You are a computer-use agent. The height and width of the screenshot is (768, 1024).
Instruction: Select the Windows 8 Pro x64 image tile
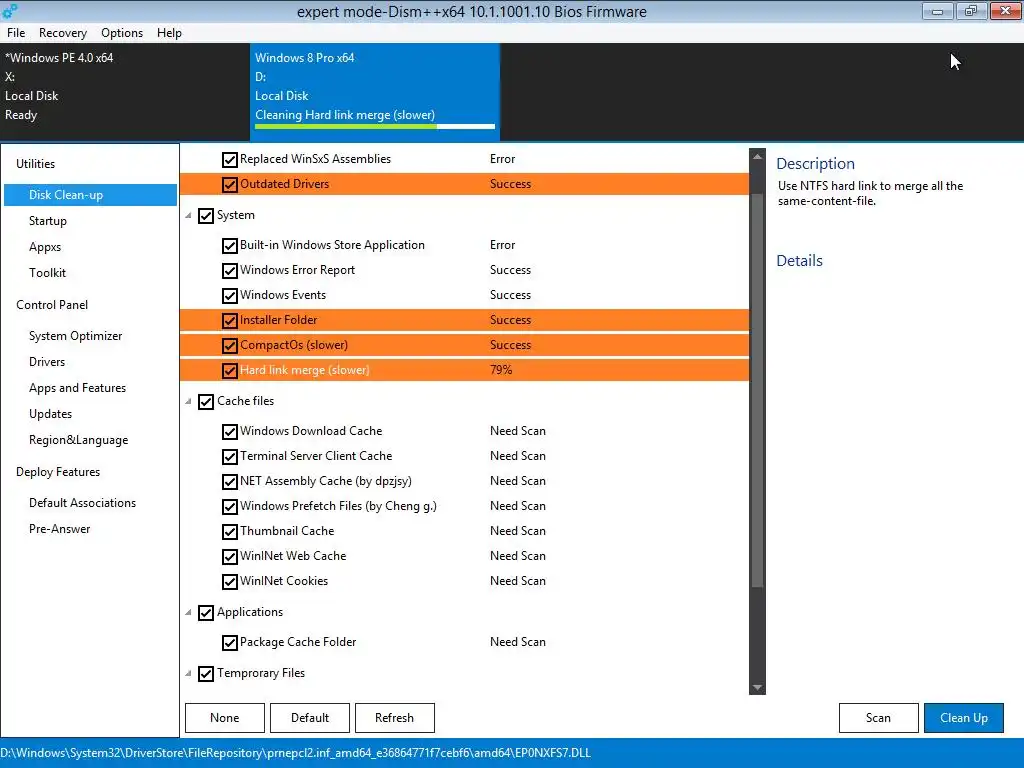click(375, 92)
